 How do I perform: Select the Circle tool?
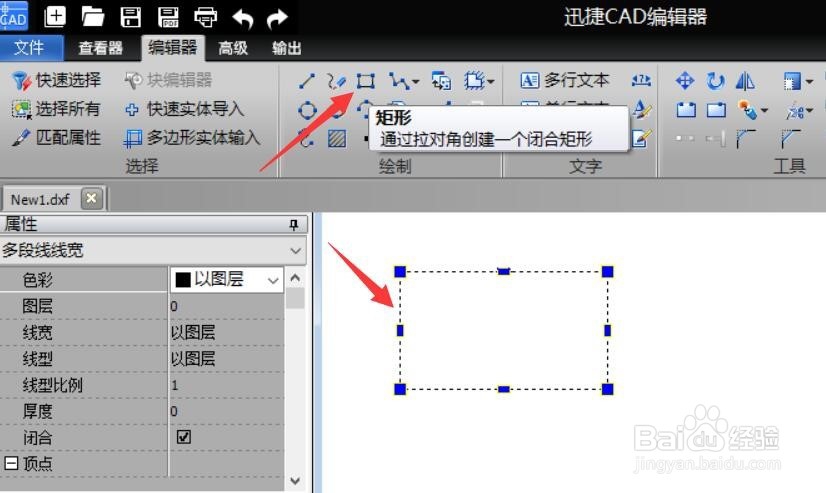tap(307, 110)
